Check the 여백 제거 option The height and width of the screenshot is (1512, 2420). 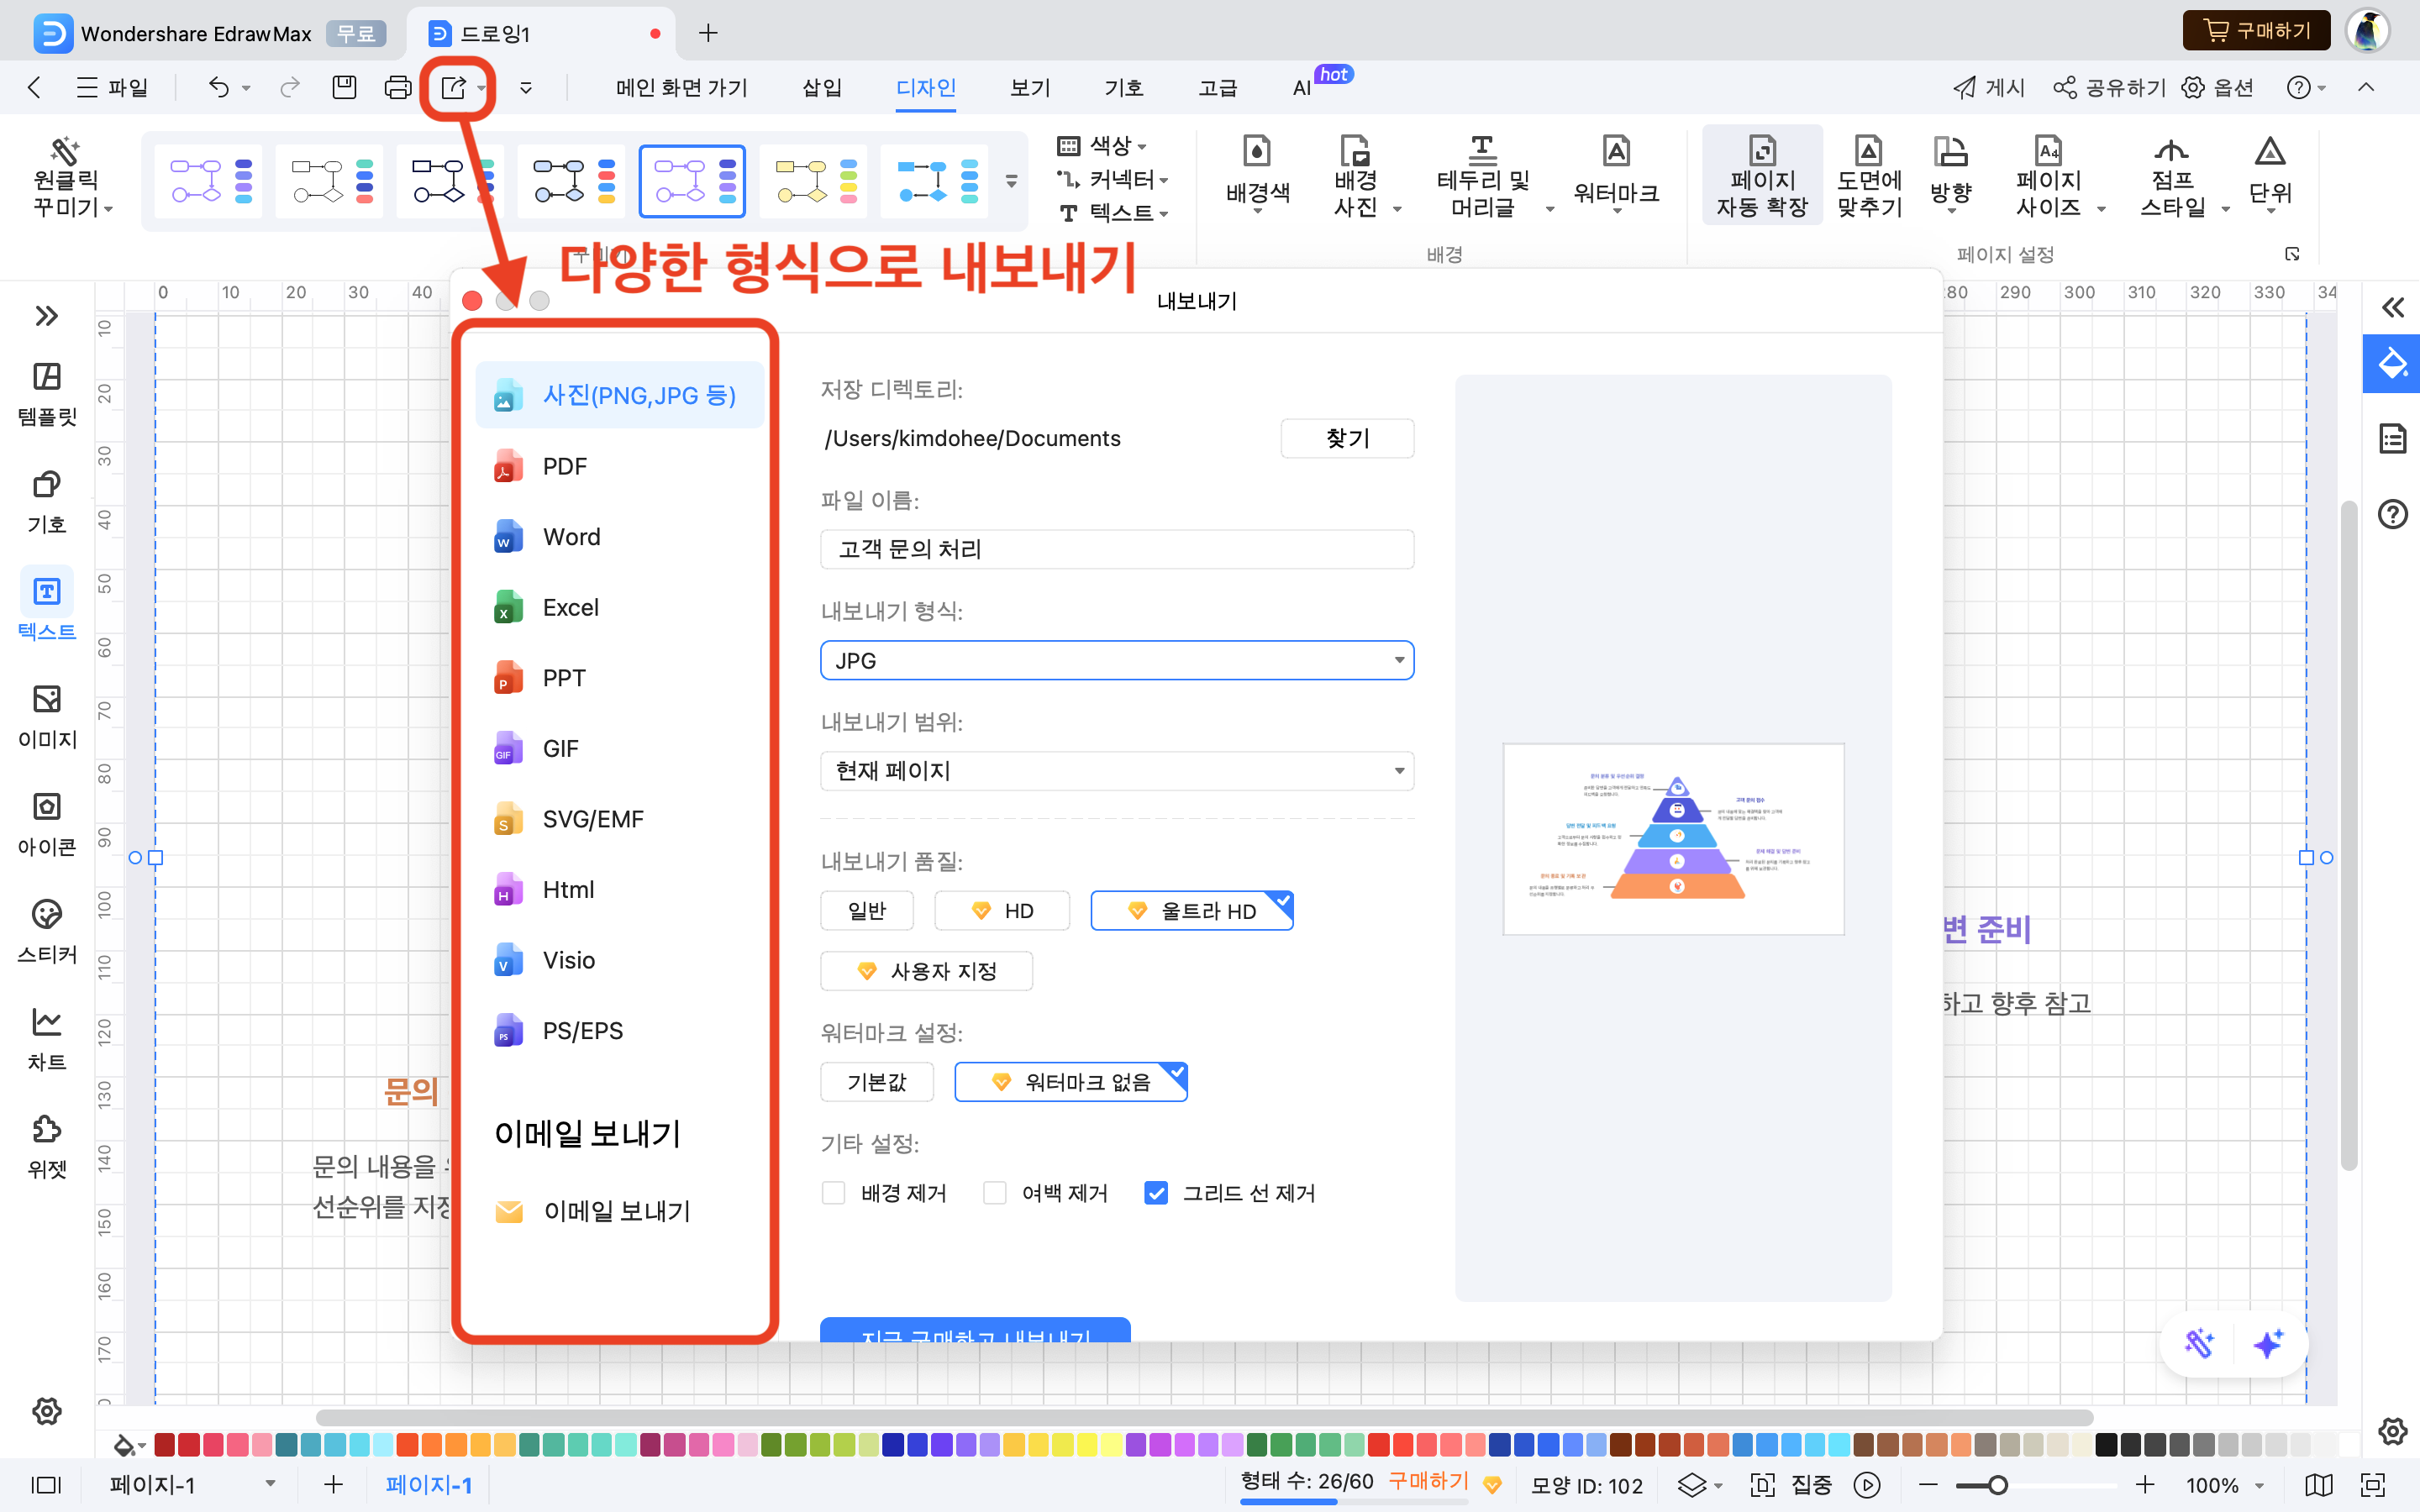click(994, 1193)
